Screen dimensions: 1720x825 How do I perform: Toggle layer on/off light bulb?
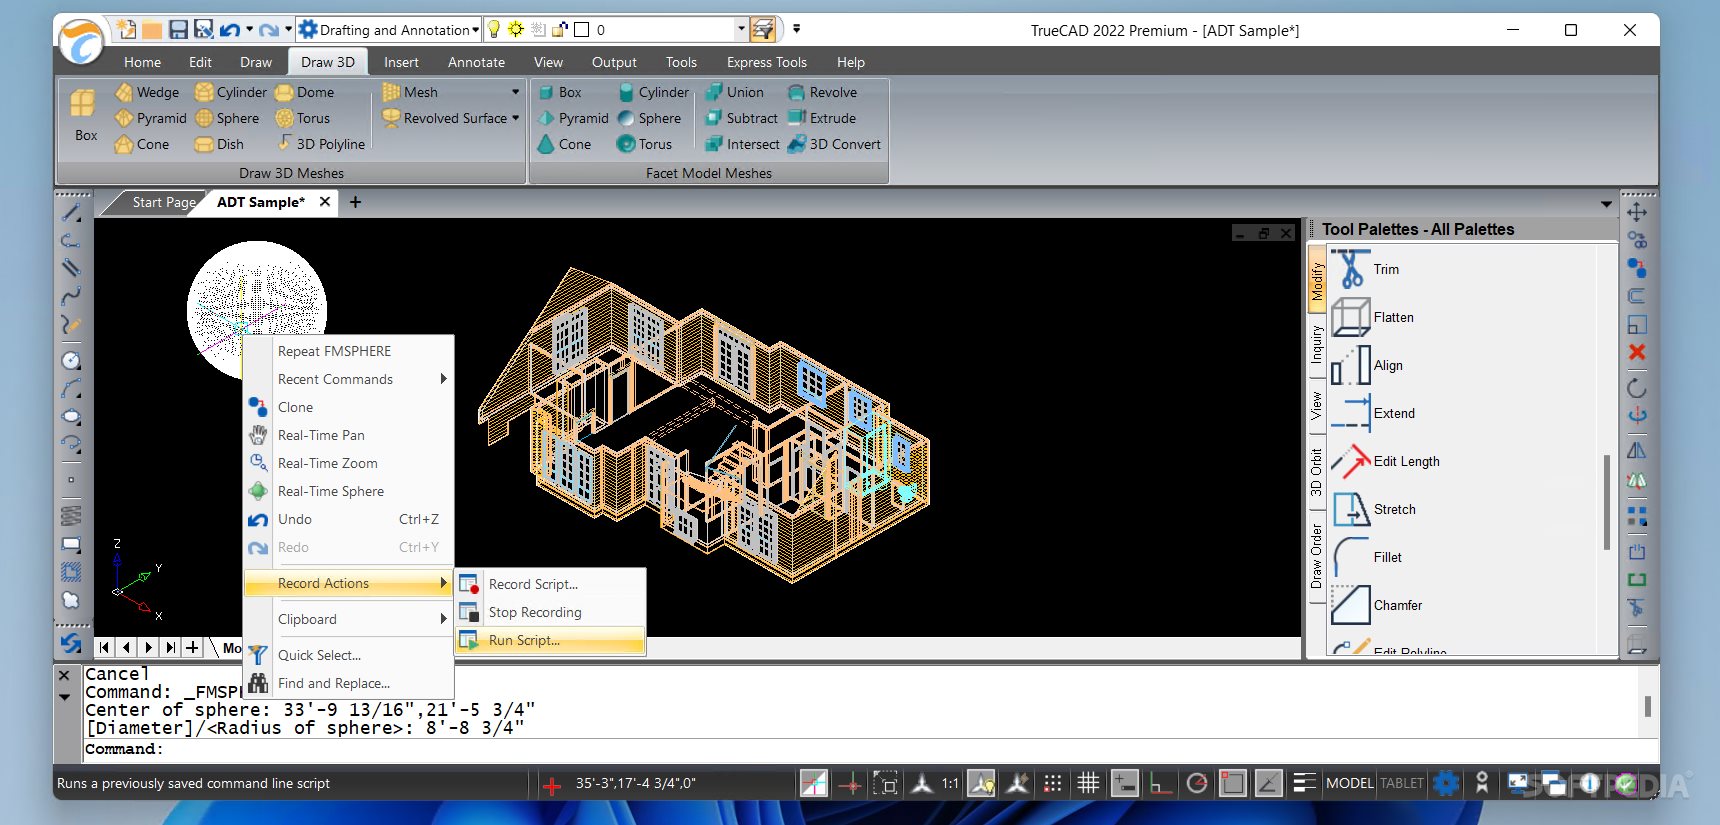(494, 29)
